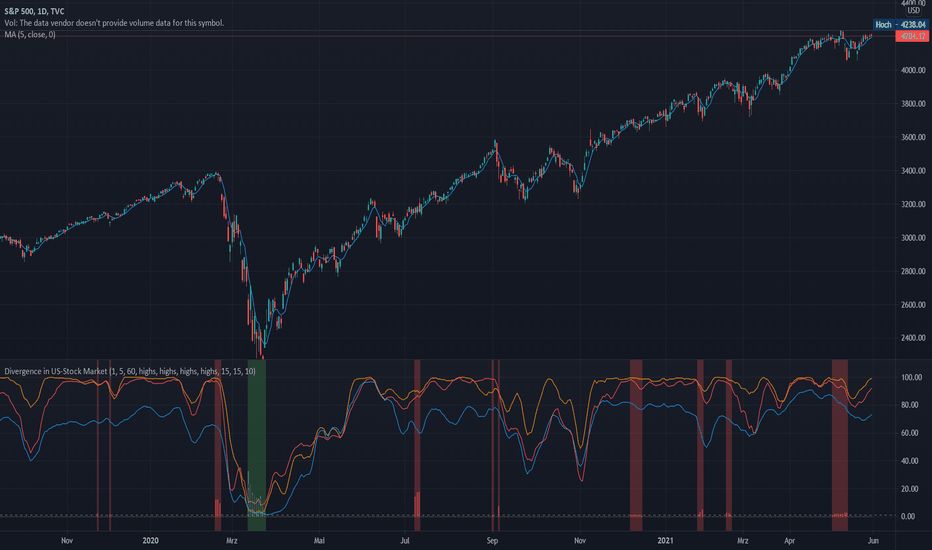Click the 40.00 indicator scale label
932x550 pixels.
[x=910, y=461]
